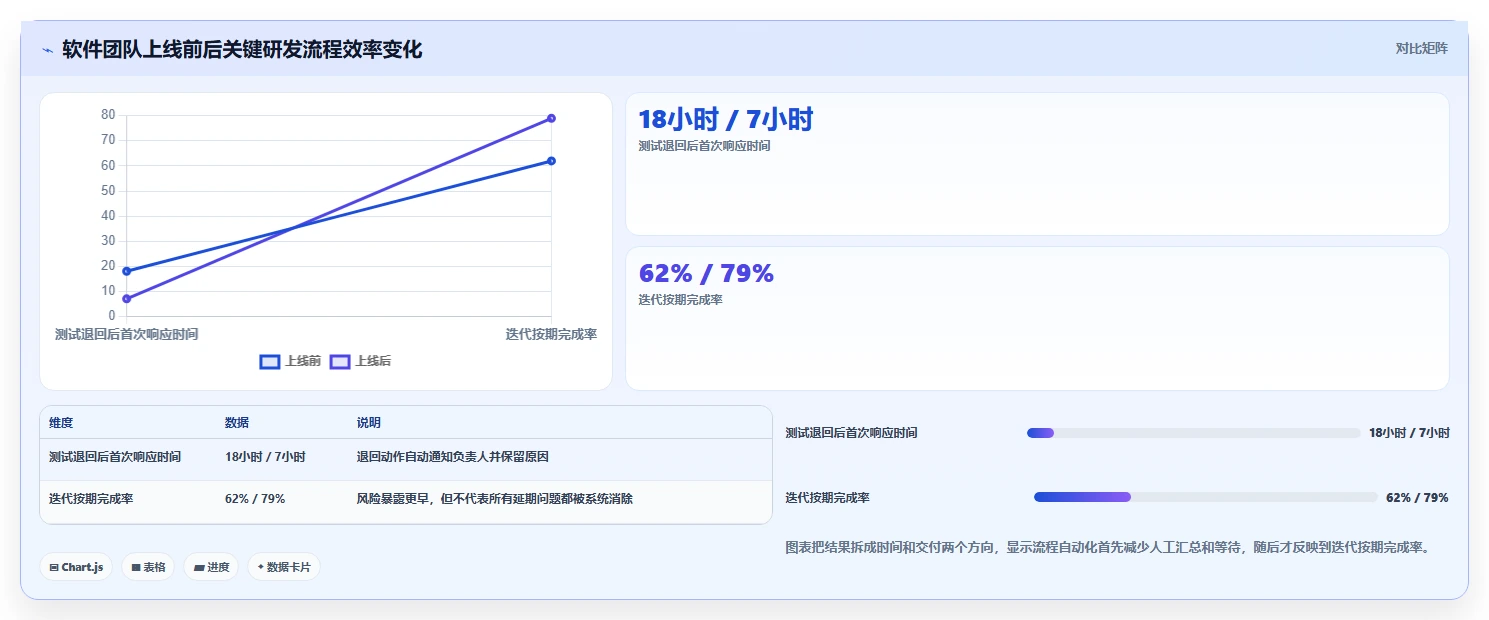1489x620 pixels.
Task: Click the 上线后 data point at 7
Action: [126, 299]
